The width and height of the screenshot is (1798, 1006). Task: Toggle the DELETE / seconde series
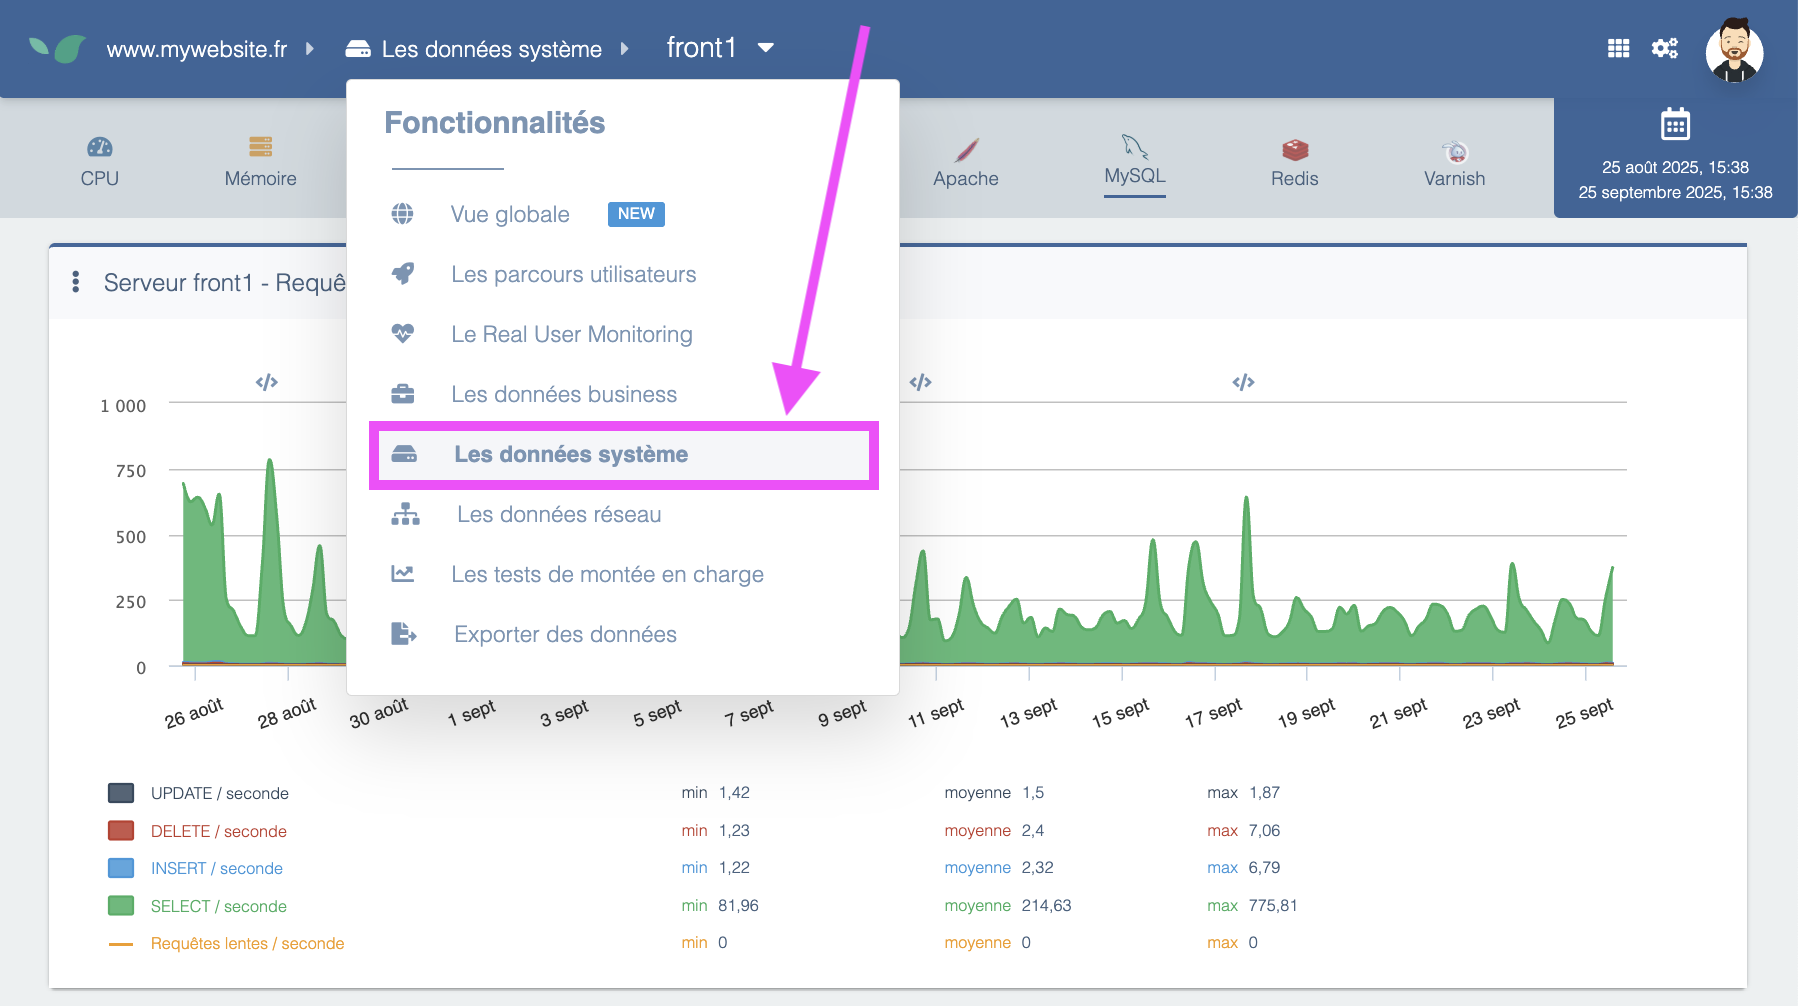pos(218,831)
